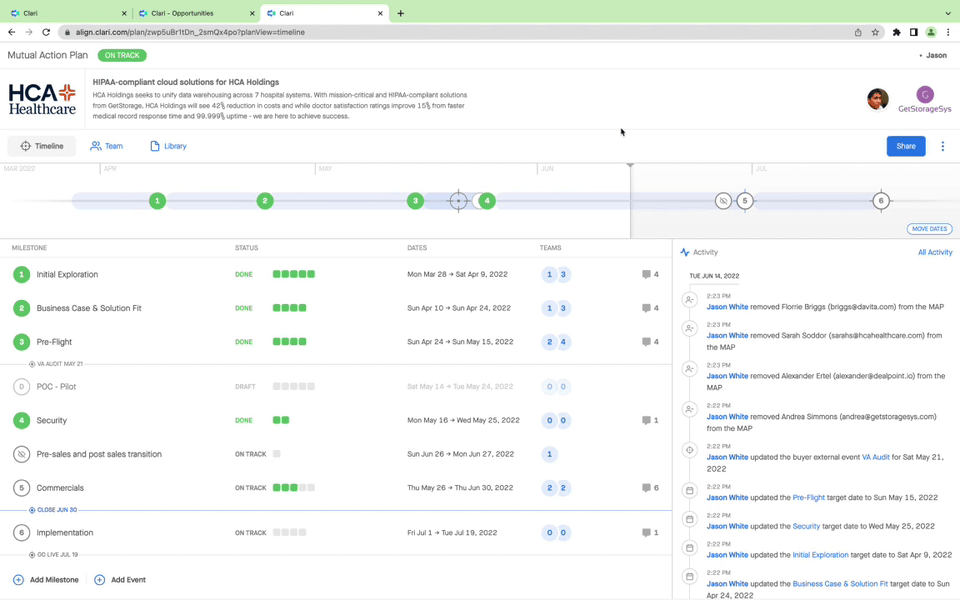Click the CLOSE JUN 30 event marker
The image size is (960, 600).
point(53,510)
